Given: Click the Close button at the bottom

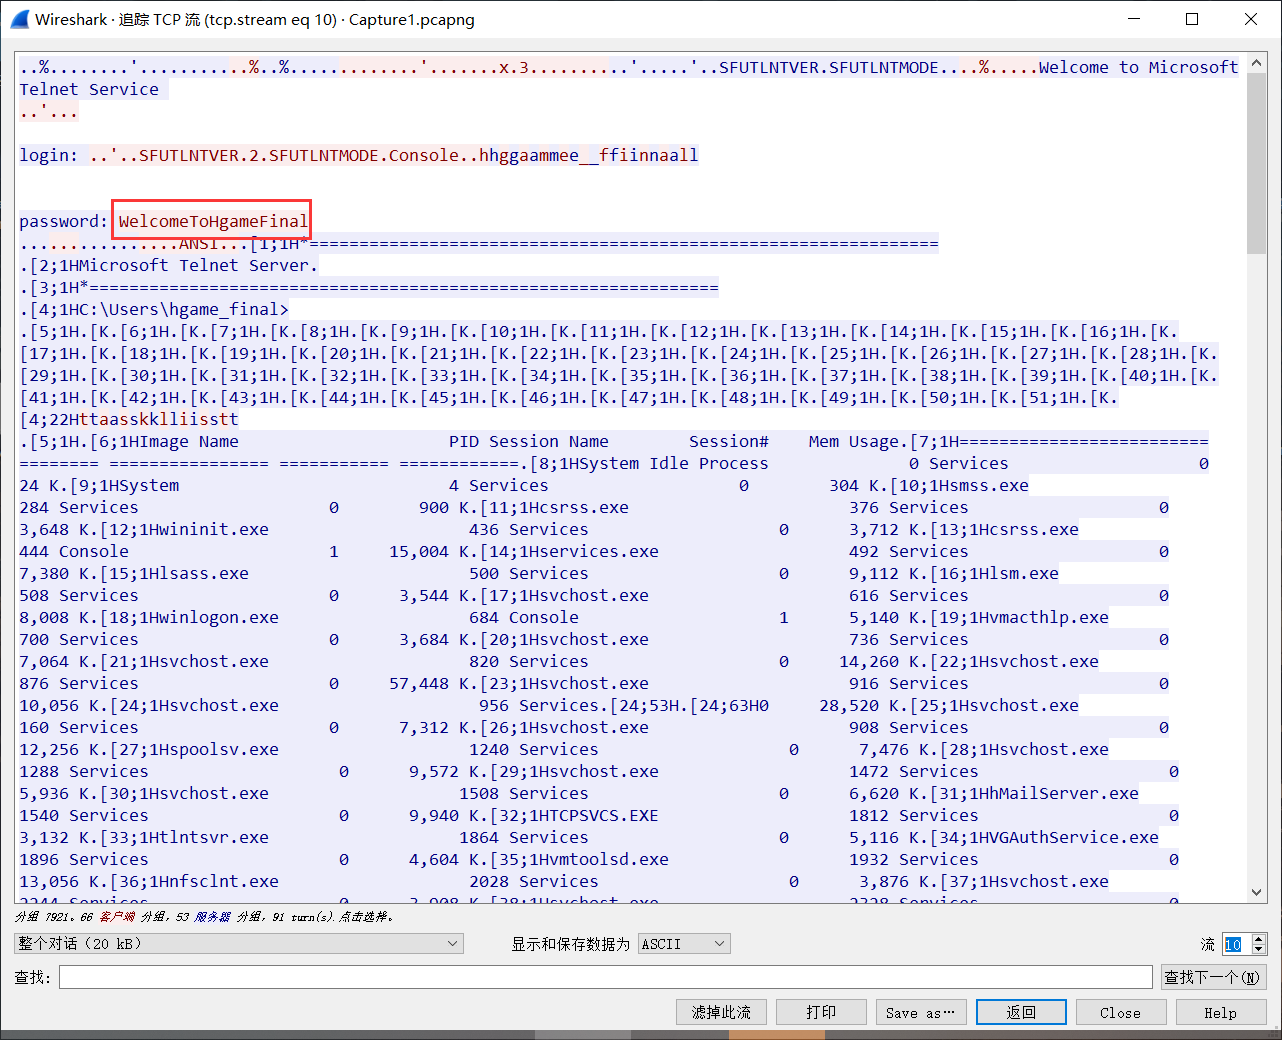Looking at the screenshot, I should pyautogui.click(x=1120, y=1012).
